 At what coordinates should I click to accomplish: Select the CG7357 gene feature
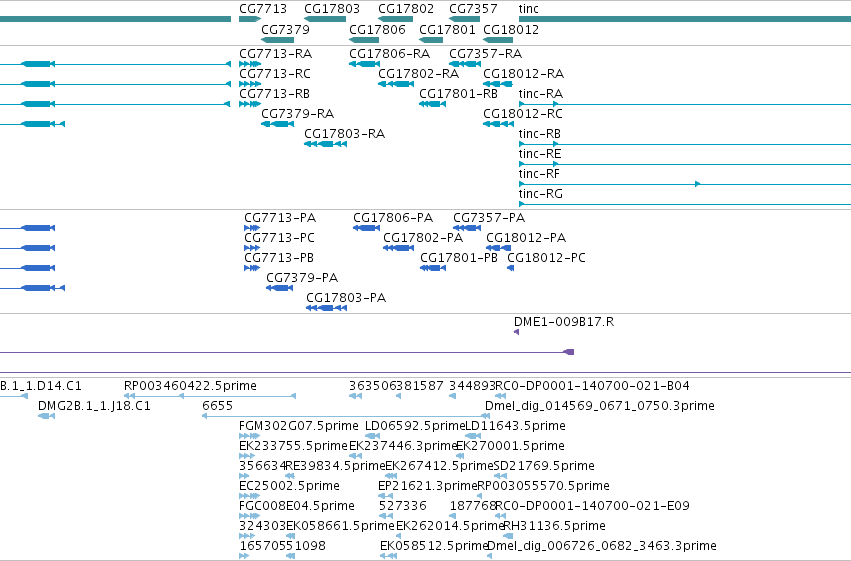coord(465,19)
